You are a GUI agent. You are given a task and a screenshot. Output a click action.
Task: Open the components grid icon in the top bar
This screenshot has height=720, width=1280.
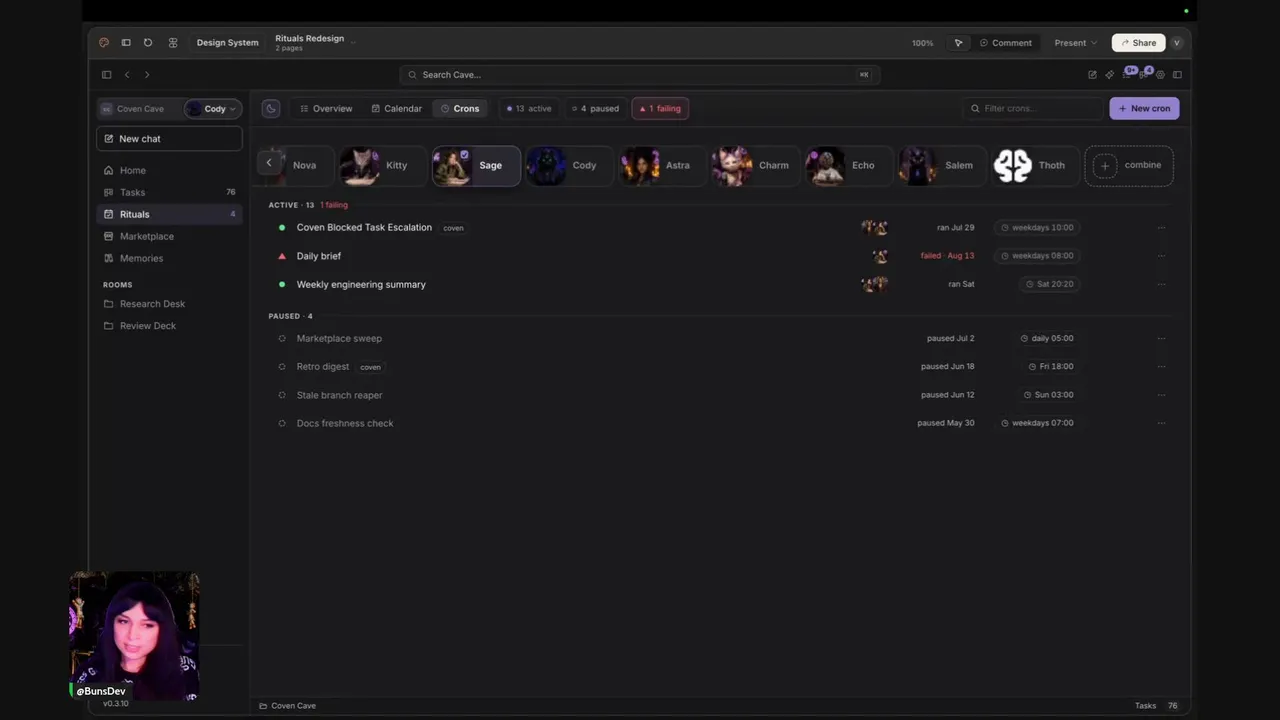point(173,43)
